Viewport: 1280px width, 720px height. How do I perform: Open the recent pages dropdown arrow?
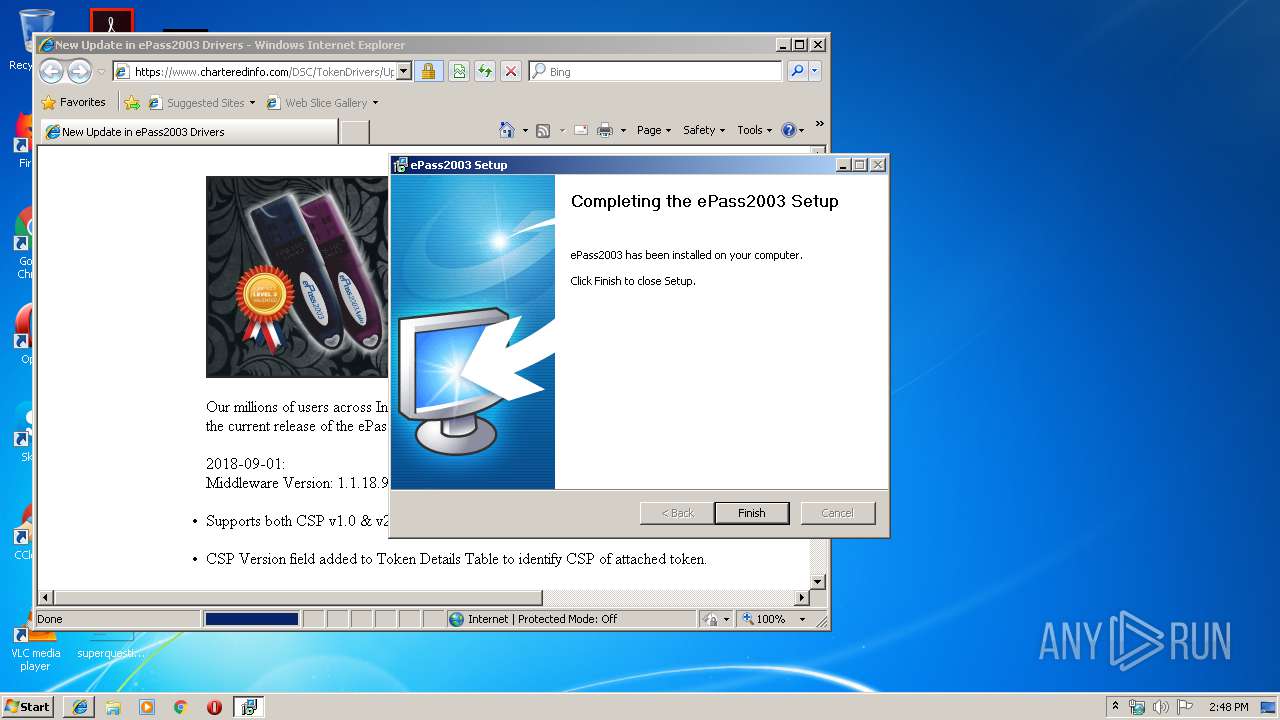(101, 72)
